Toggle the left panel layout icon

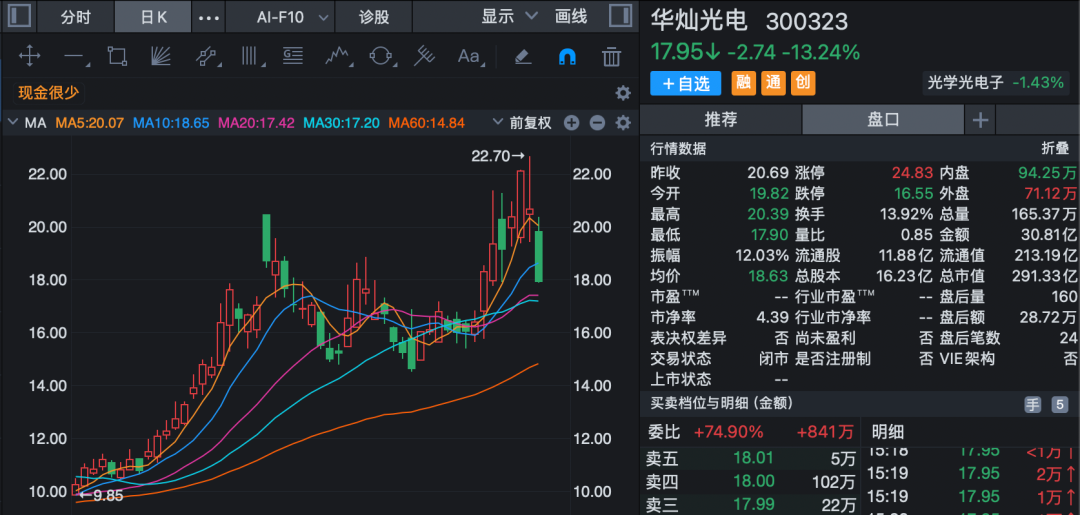coord(19,17)
